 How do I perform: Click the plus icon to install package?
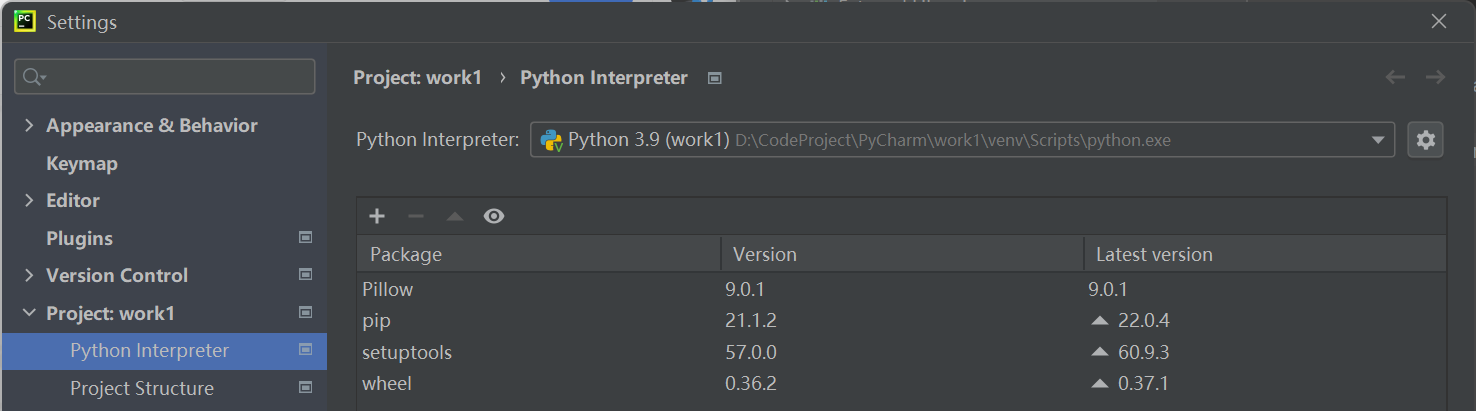(377, 216)
